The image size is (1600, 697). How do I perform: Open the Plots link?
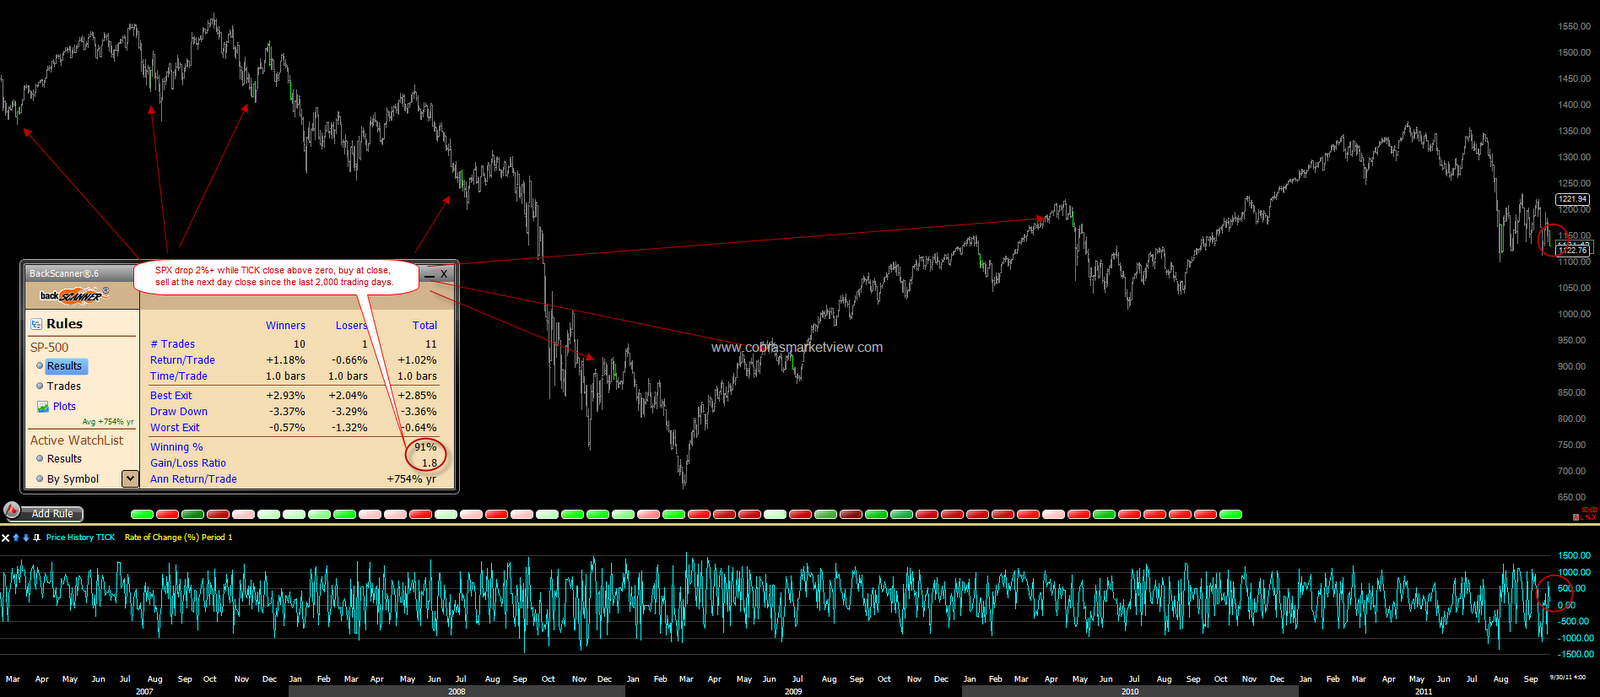[x=64, y=406]
